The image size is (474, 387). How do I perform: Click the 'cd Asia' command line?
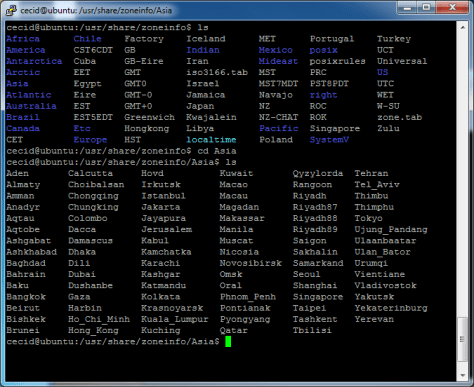(x=217, y=151)
